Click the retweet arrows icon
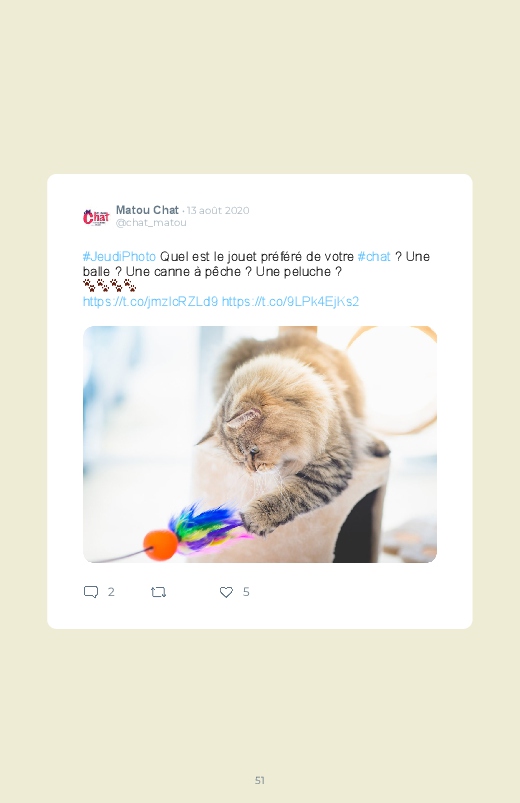Viewport: 520px width, 803px height. [158, 592]
